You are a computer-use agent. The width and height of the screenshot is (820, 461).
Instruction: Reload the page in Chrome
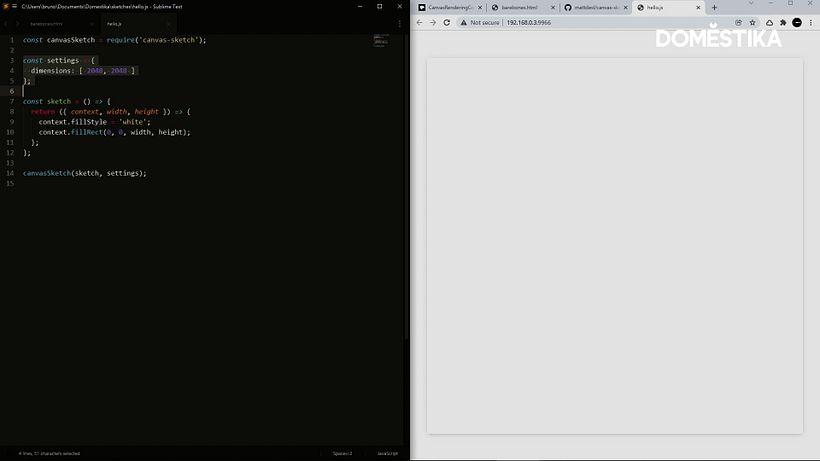[x=447, y=22]
